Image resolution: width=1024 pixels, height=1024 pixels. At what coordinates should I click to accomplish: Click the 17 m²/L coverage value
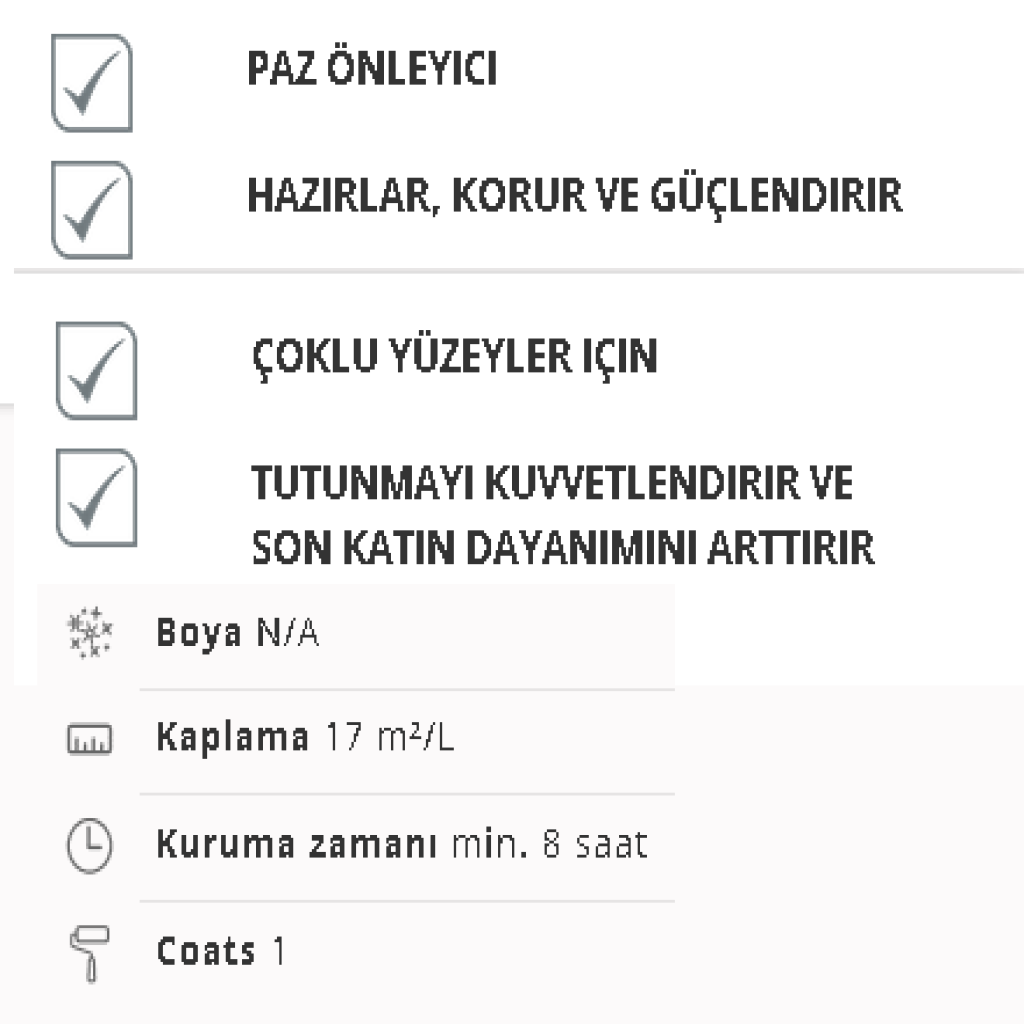(x=390, y=737)
